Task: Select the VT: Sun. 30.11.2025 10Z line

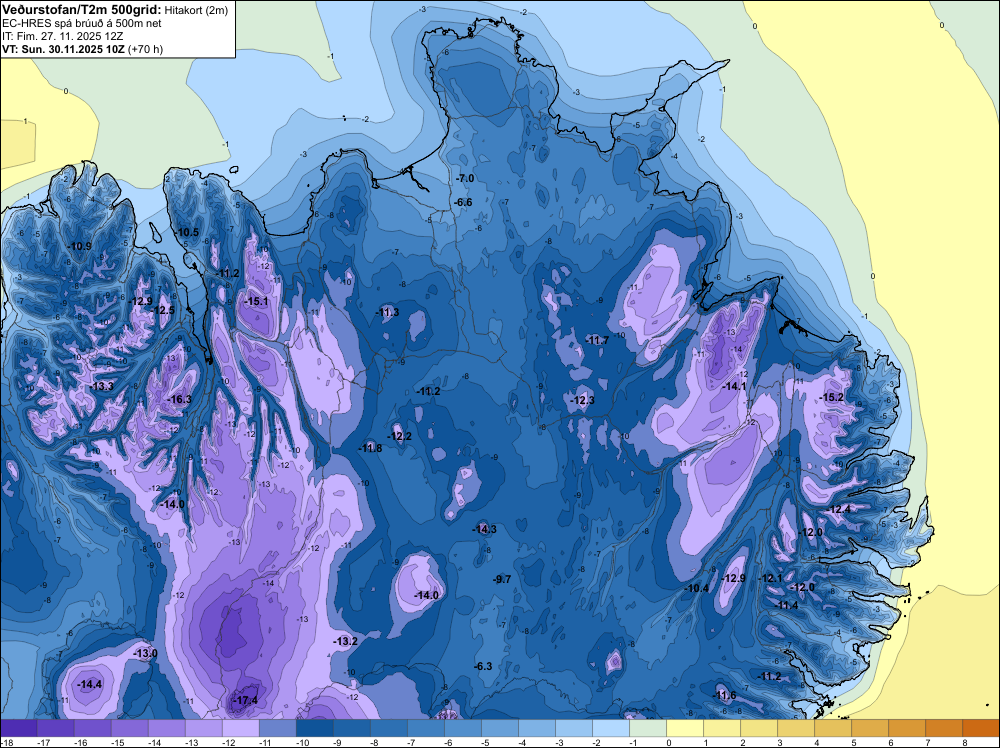Action: coord(64,49)
